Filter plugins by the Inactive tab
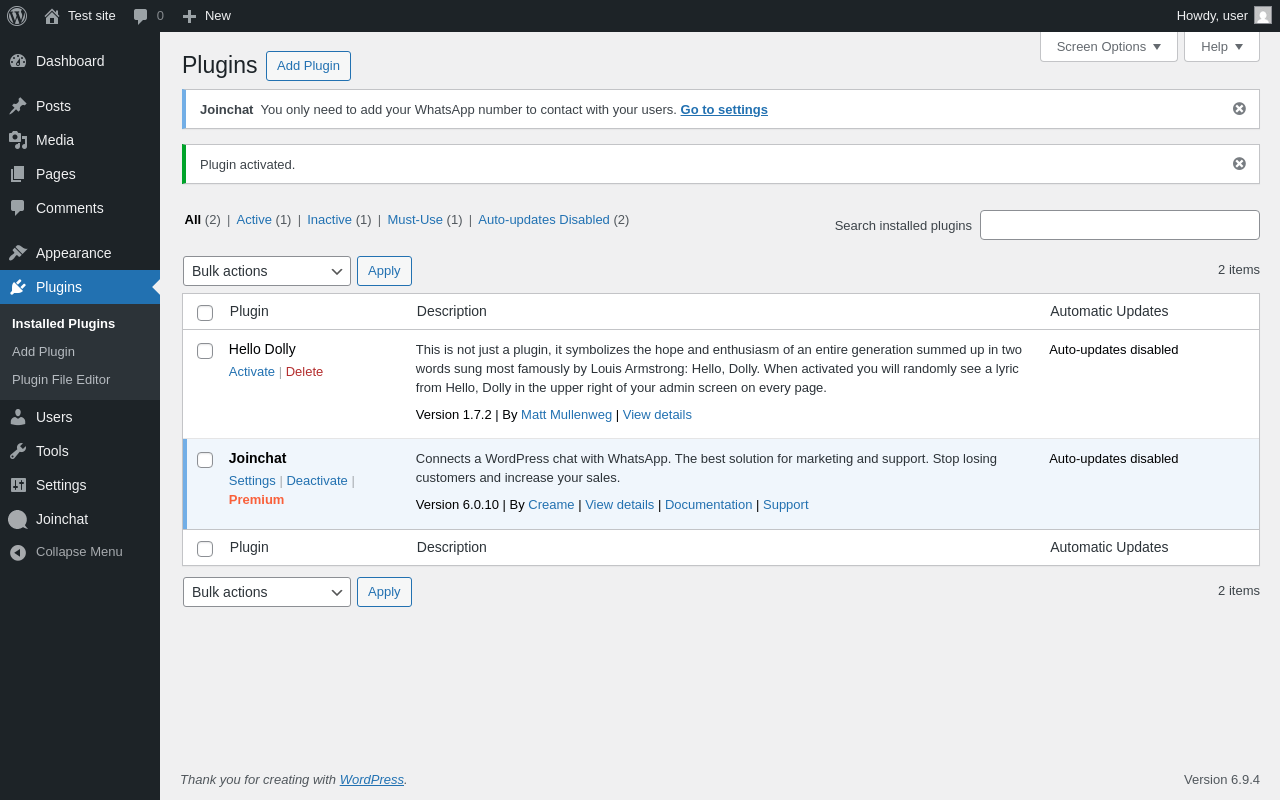The width and height of the screenshot is (1280, 800). pos(329,220)
